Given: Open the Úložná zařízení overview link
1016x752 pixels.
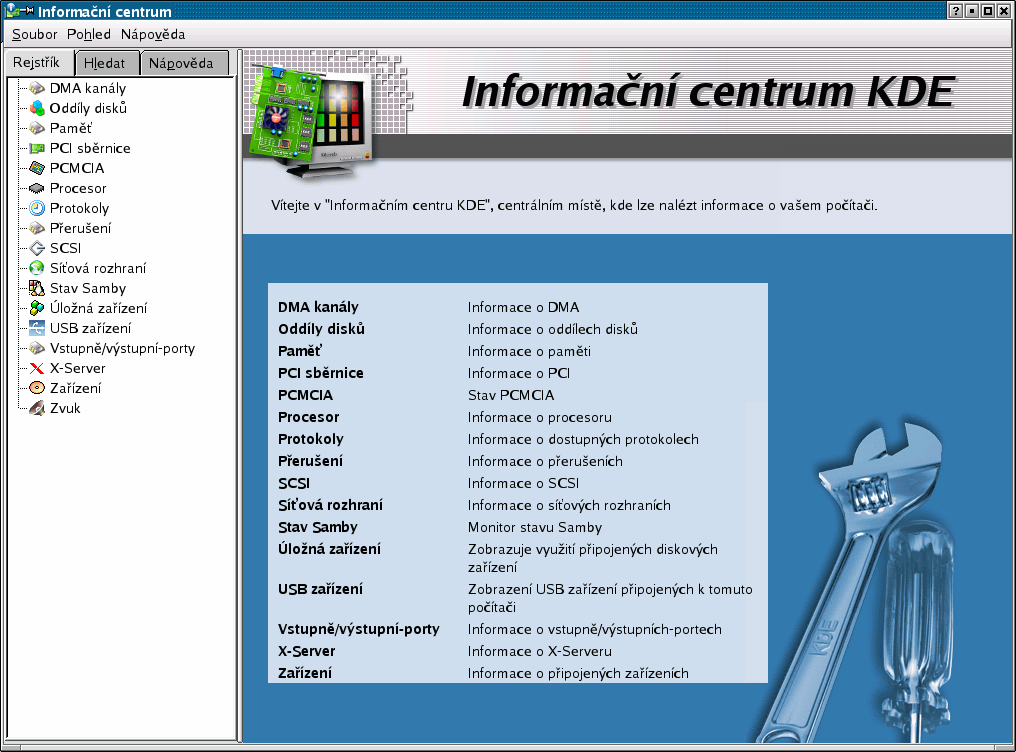Looking at the screenshot, I should [x=329, y=549].
